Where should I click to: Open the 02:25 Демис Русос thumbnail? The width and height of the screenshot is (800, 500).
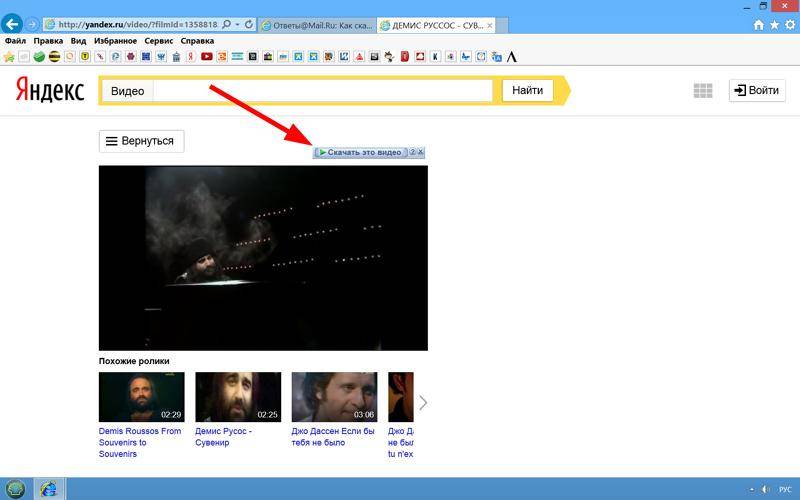tap(238, 396)
